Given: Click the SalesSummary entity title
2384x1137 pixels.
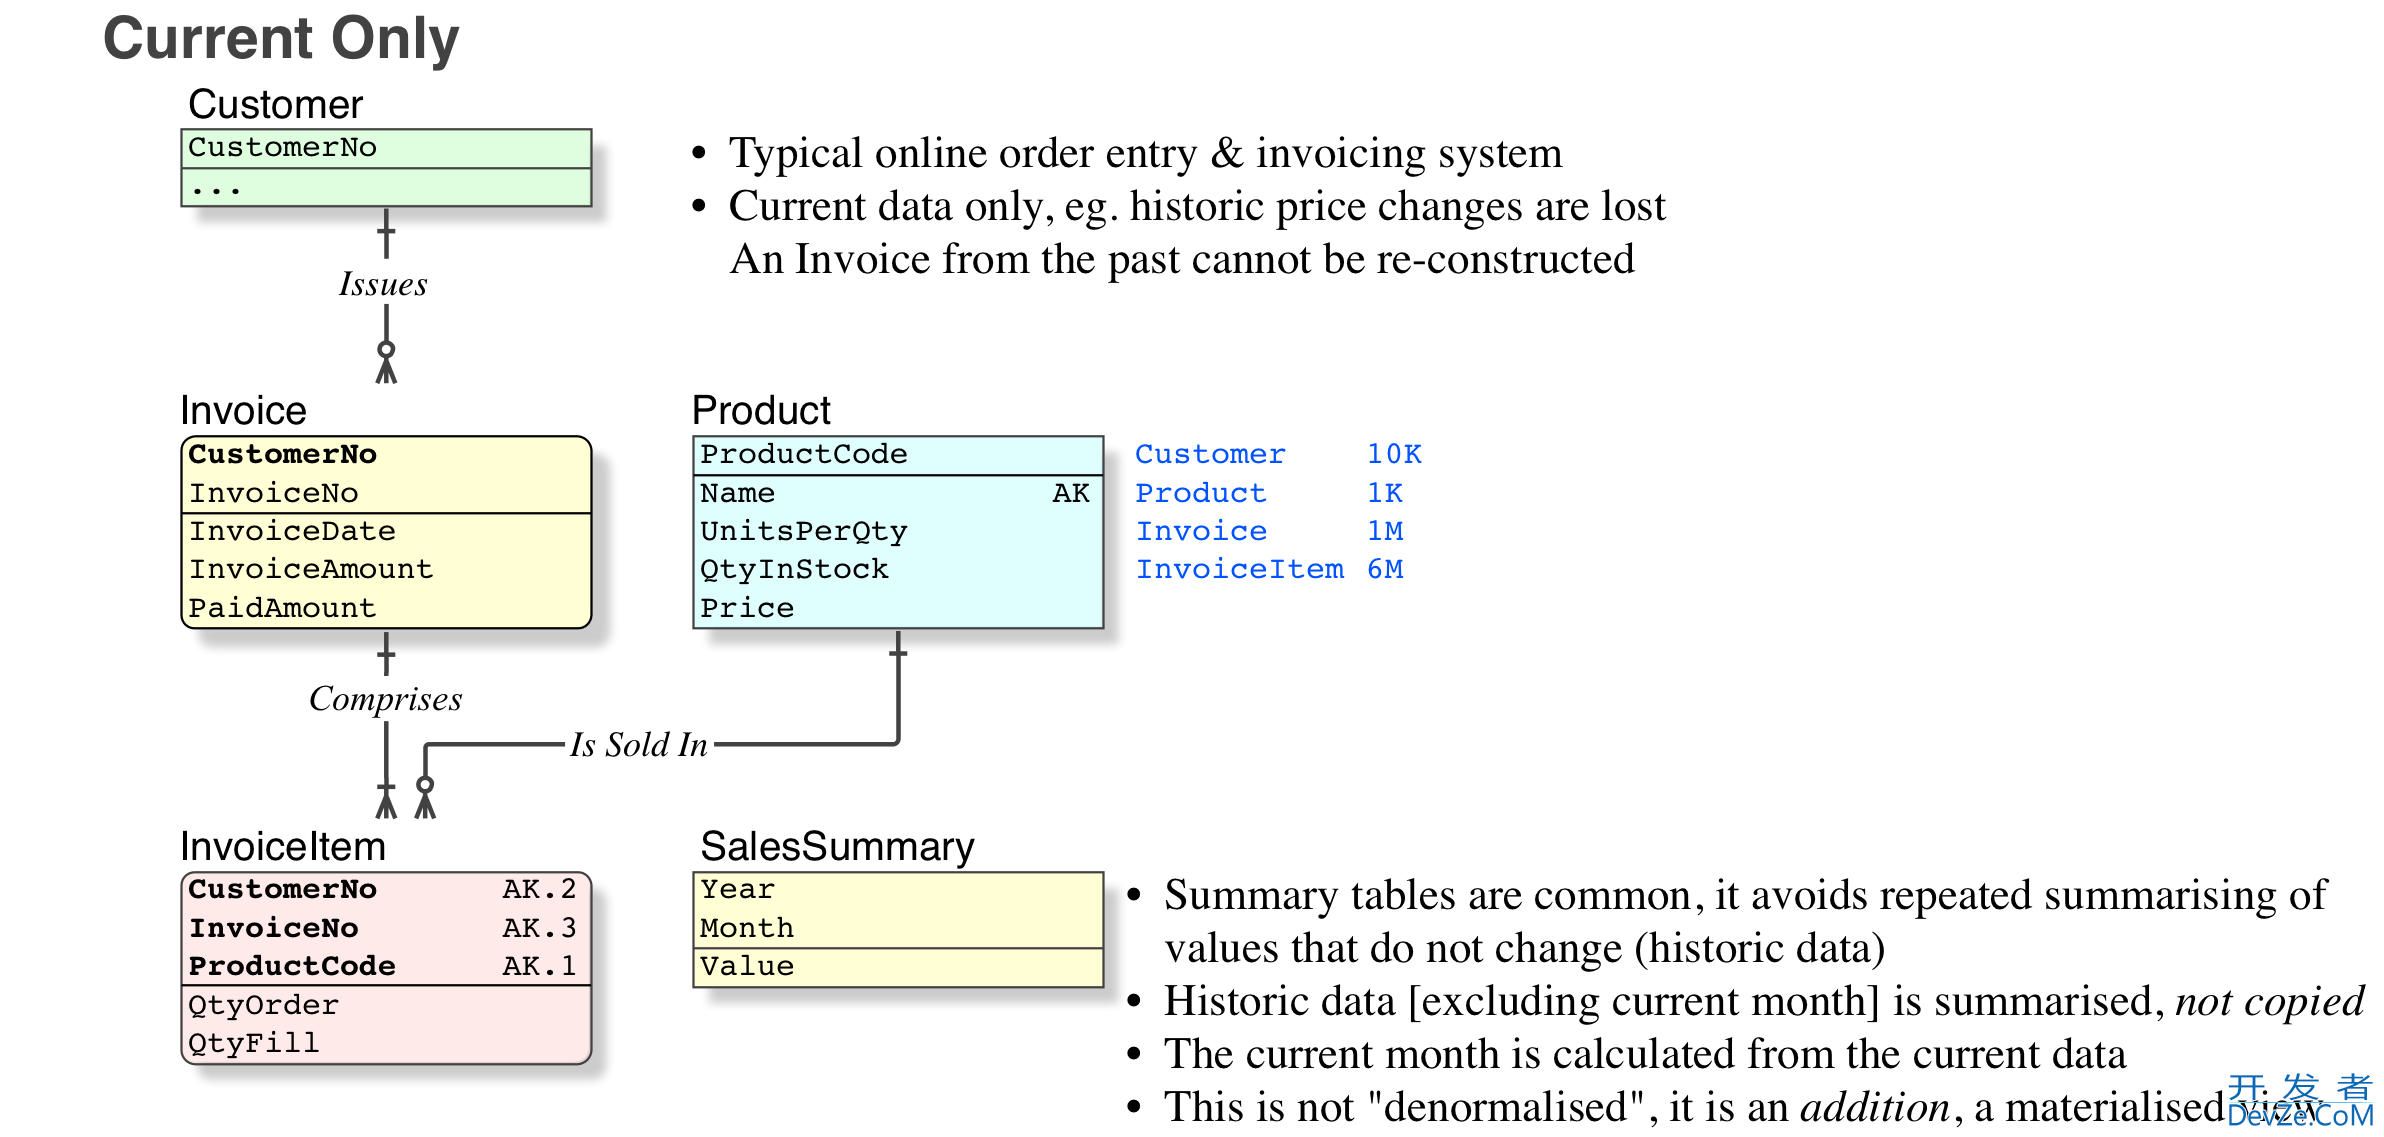Looking at the screenshot, I should tap(837, 847).
